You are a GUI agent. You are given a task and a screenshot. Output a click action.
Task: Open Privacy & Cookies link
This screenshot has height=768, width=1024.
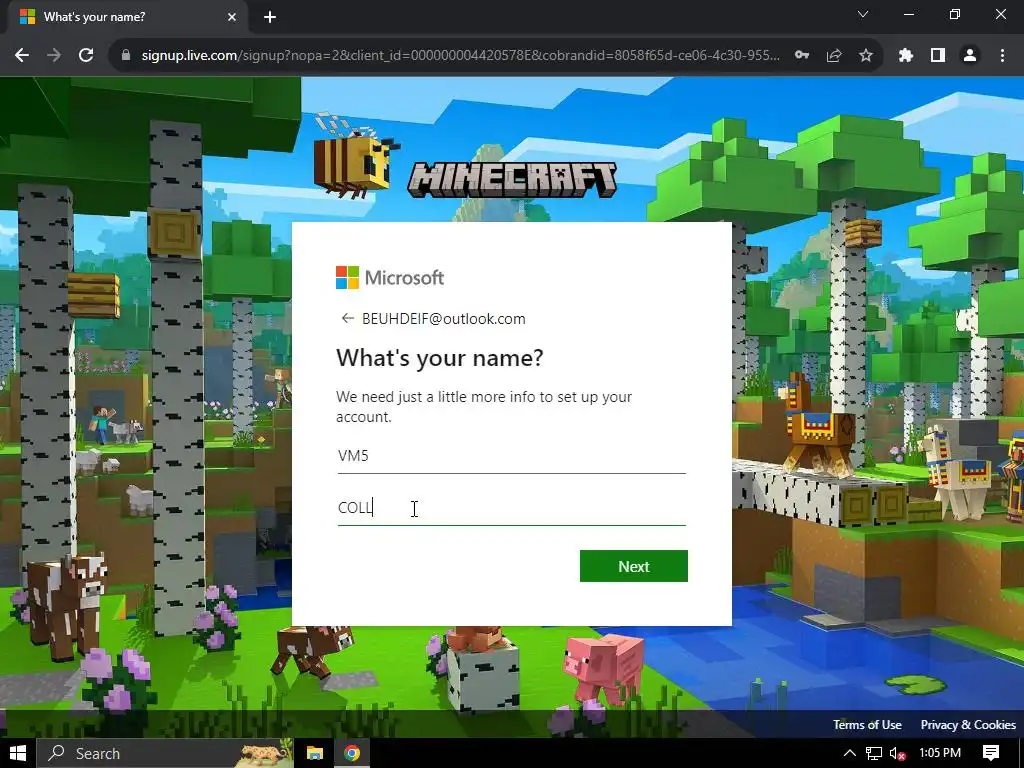(x=968, y=725)
